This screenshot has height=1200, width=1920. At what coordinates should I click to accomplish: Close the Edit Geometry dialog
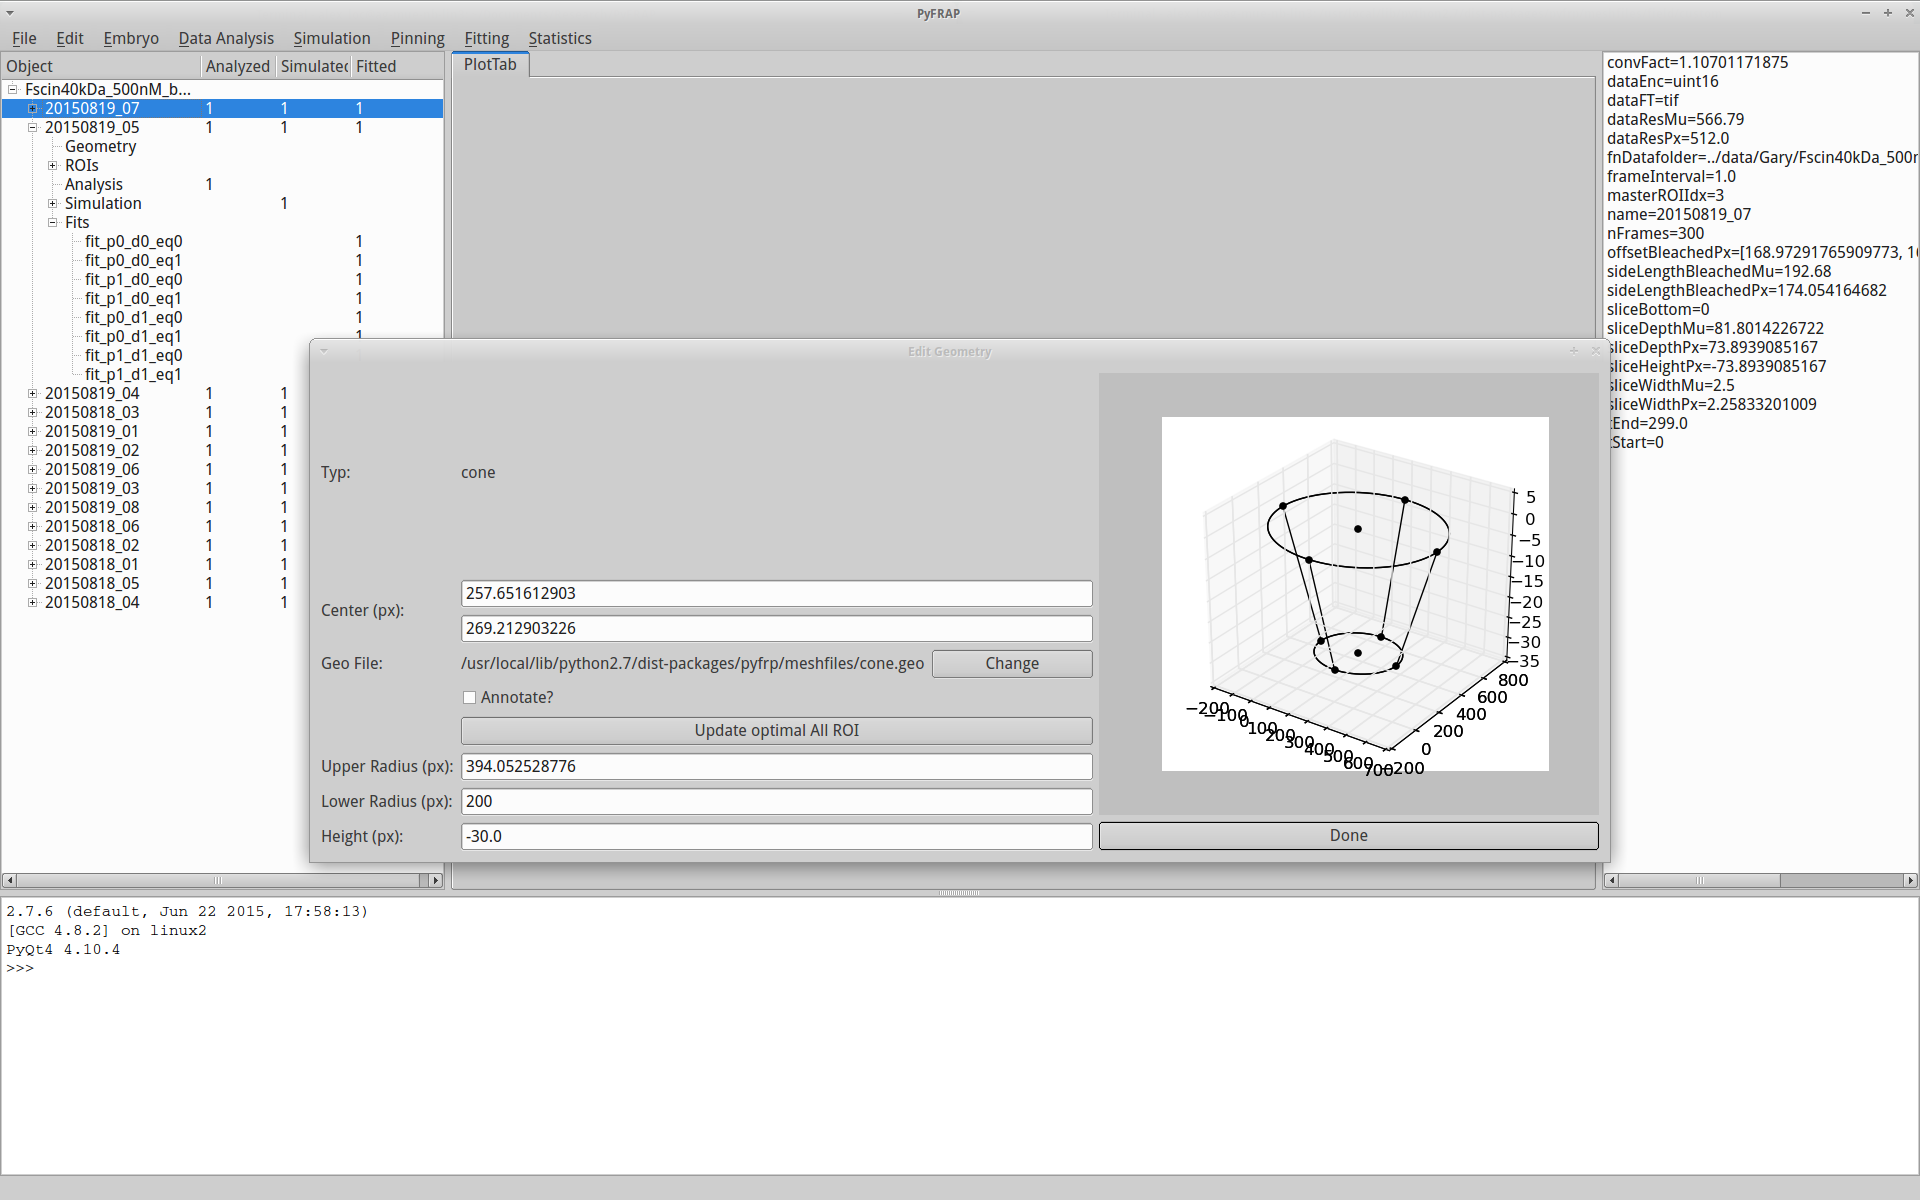tap(1596, 351)
